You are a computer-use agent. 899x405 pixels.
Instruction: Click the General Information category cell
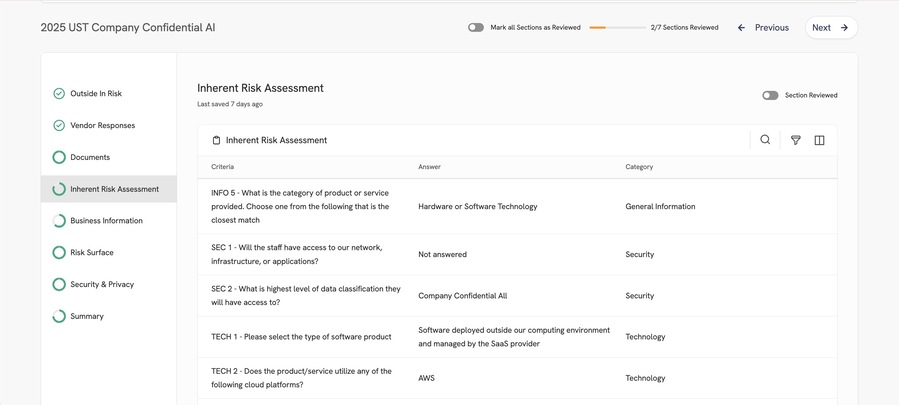pyautogui.click(x=660, y=207)
